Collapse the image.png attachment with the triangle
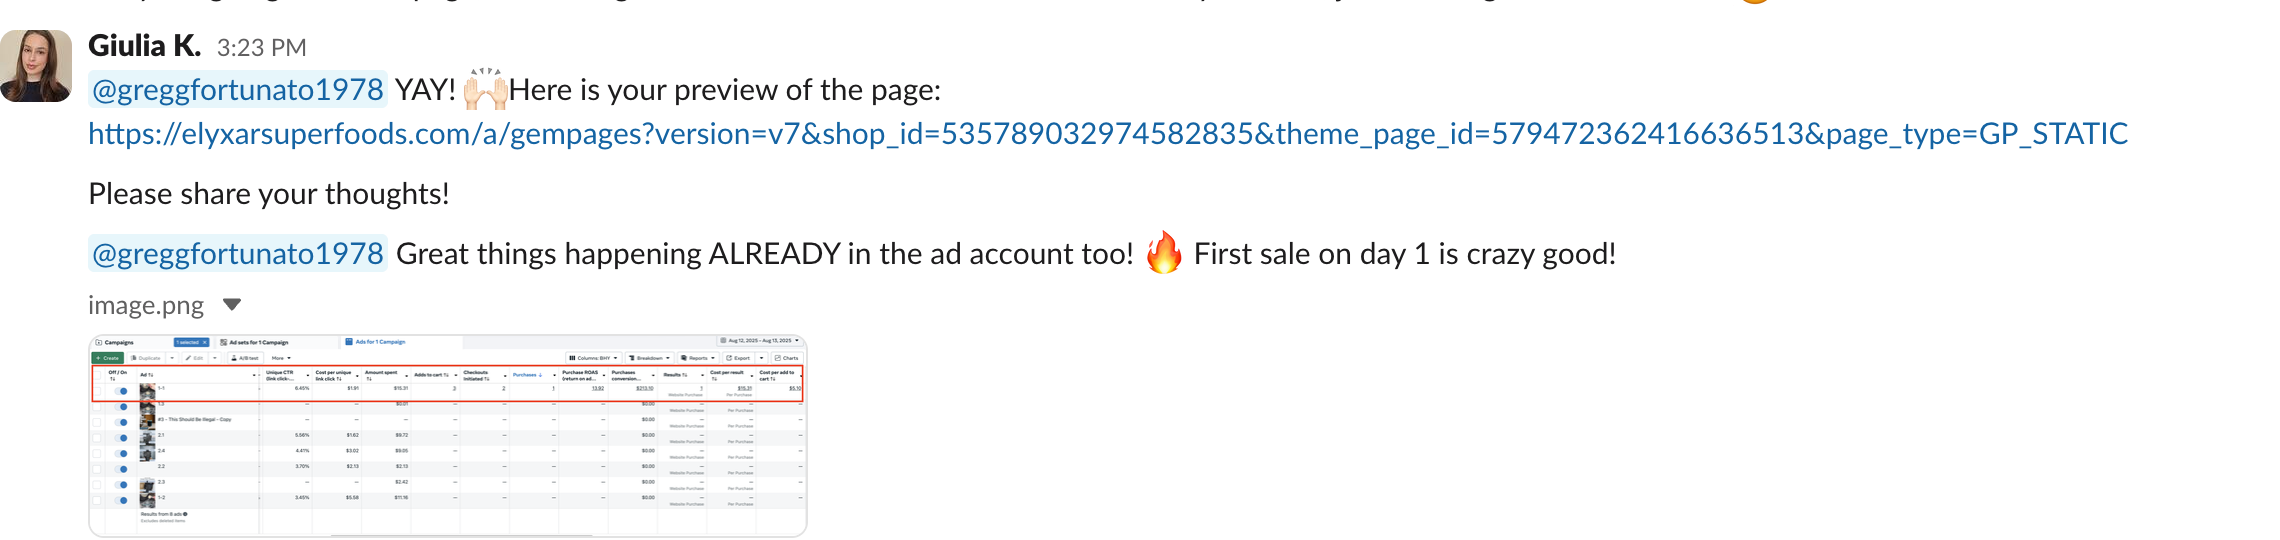Viewport: 2280px width, 540px height. click(232, 305)
